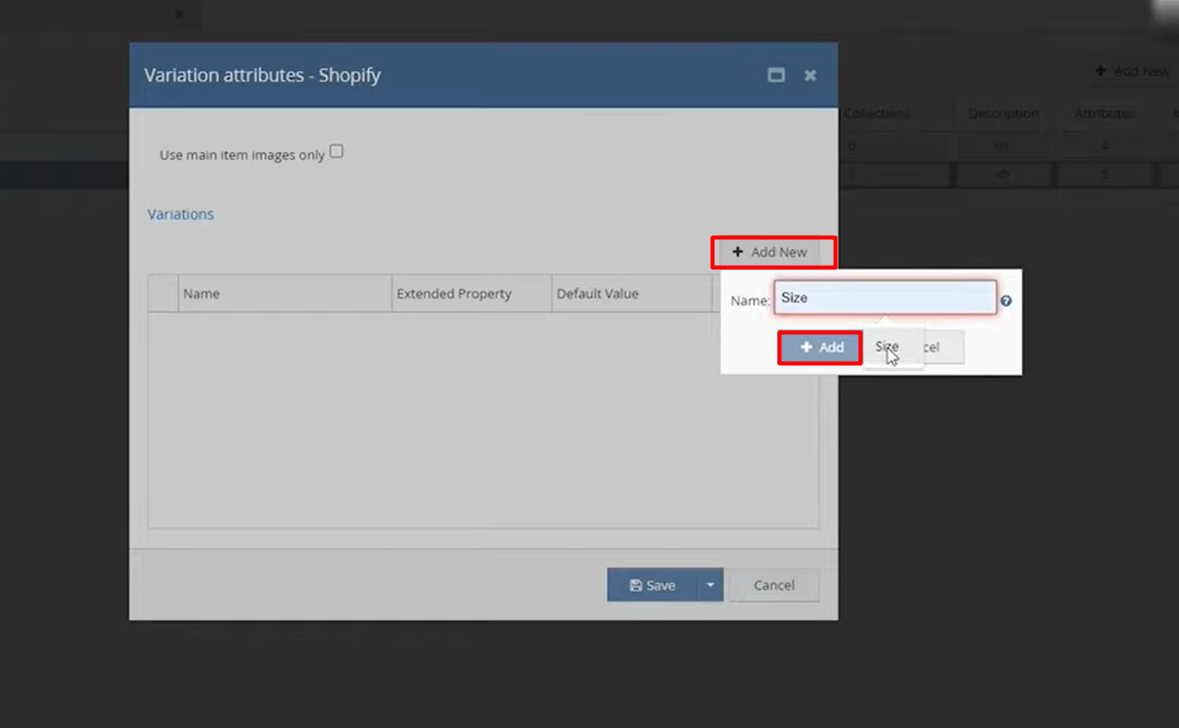Sort by the Default Value column header
This screenshot has height=728, width=1179.
pos(632,293)
